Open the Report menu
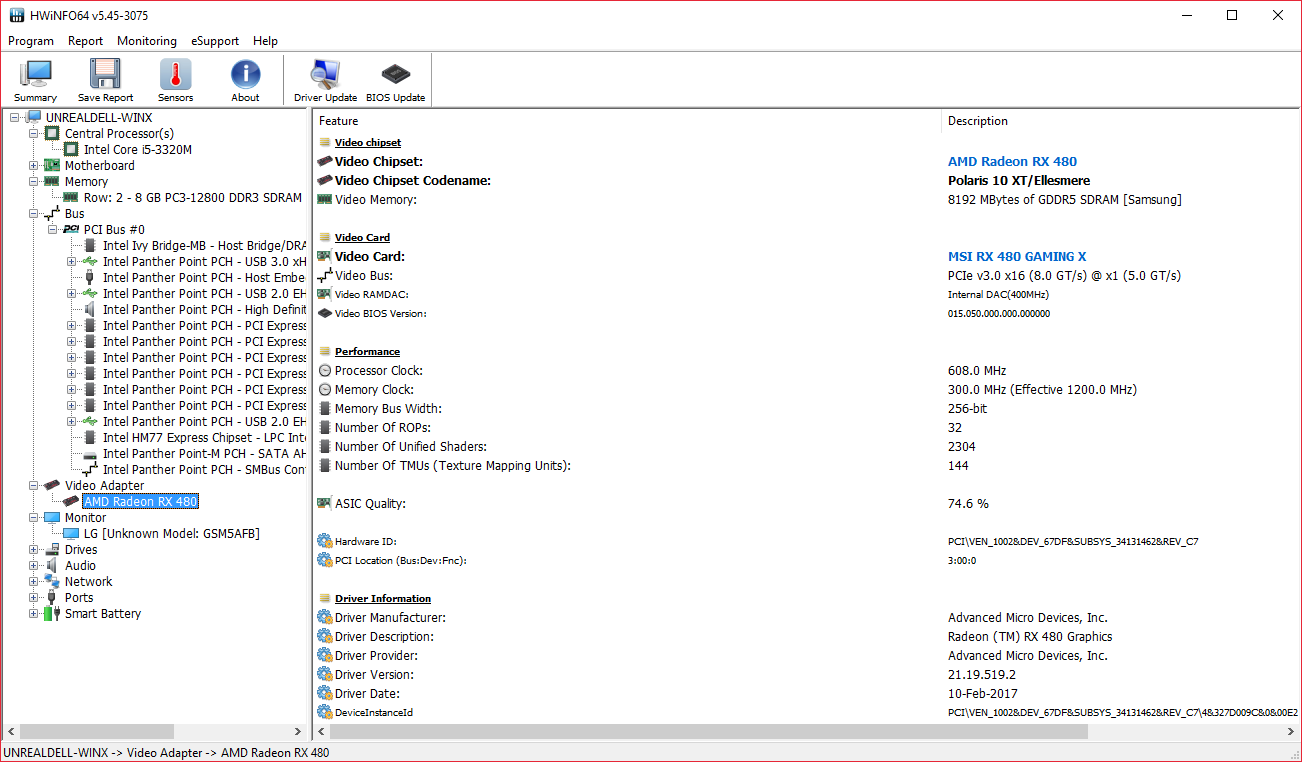This screenshot has height=762, width=1302. pos(85,41)
